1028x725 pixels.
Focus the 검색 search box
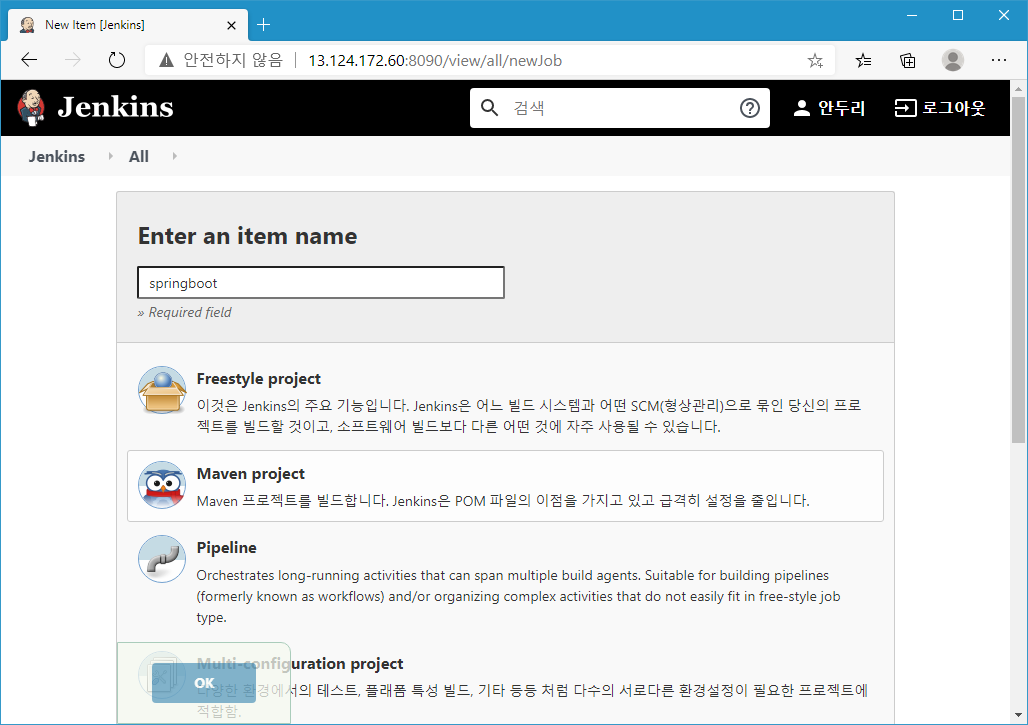(620, 108)
